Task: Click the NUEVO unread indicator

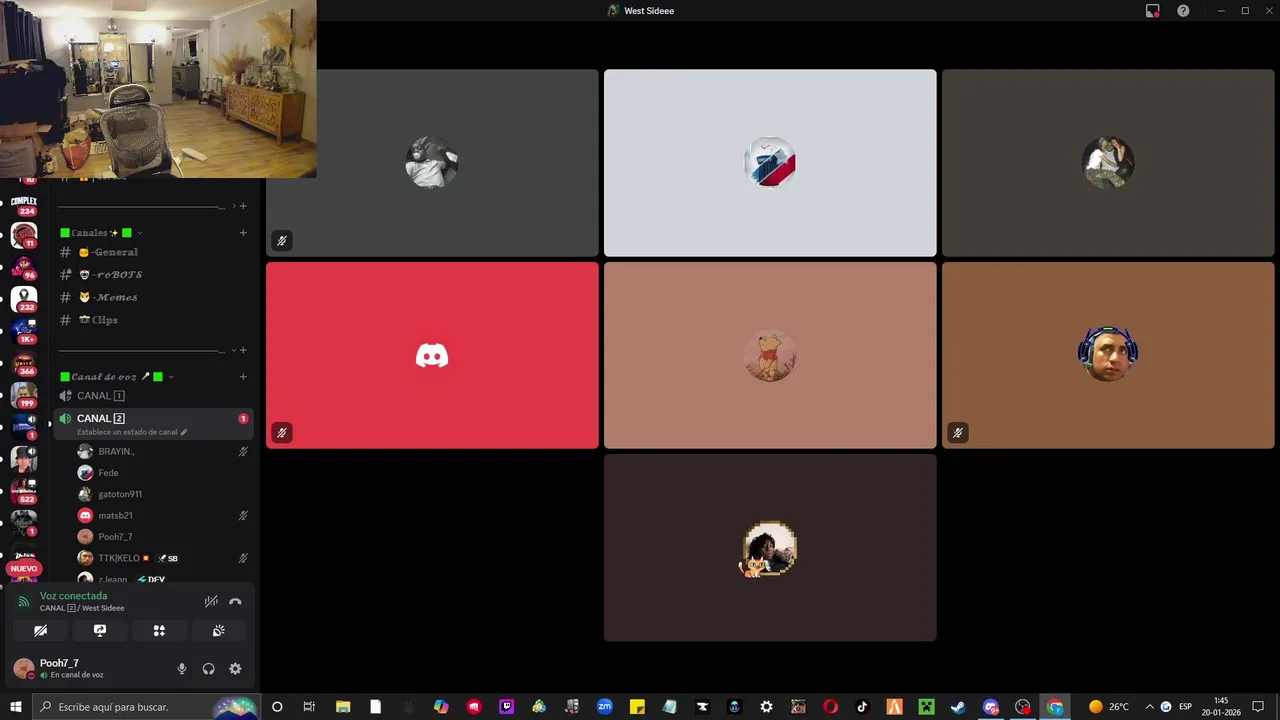Action: point(24,568)
